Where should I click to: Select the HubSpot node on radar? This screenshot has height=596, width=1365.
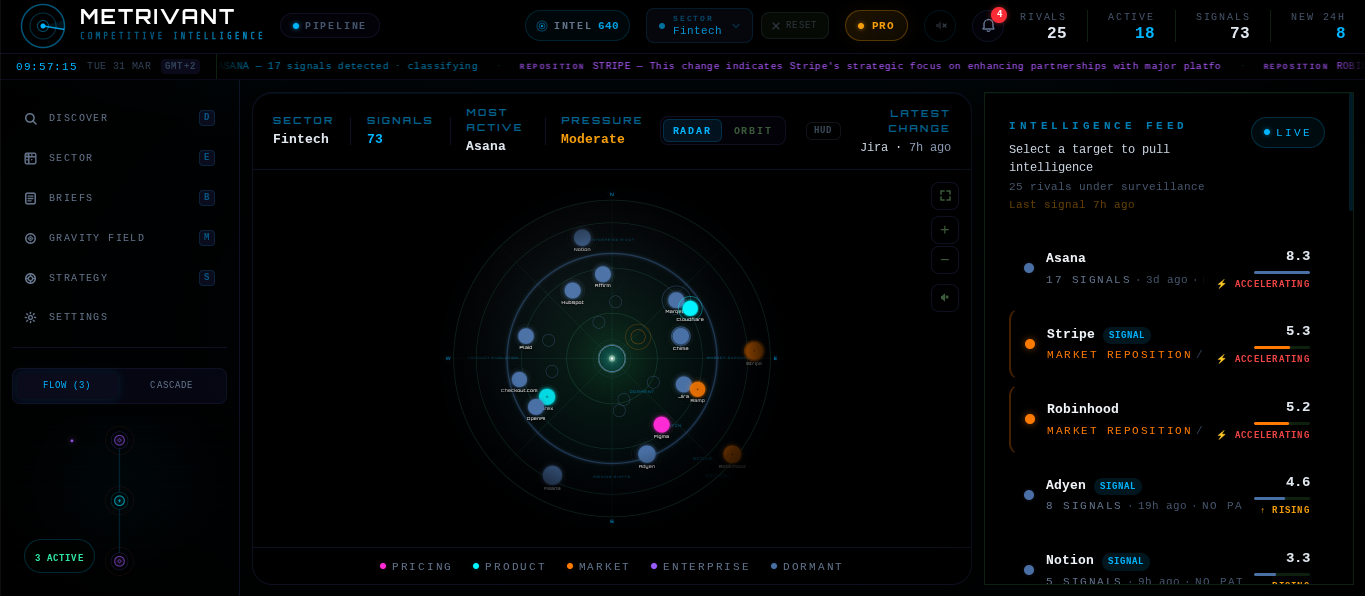[572, 290]
